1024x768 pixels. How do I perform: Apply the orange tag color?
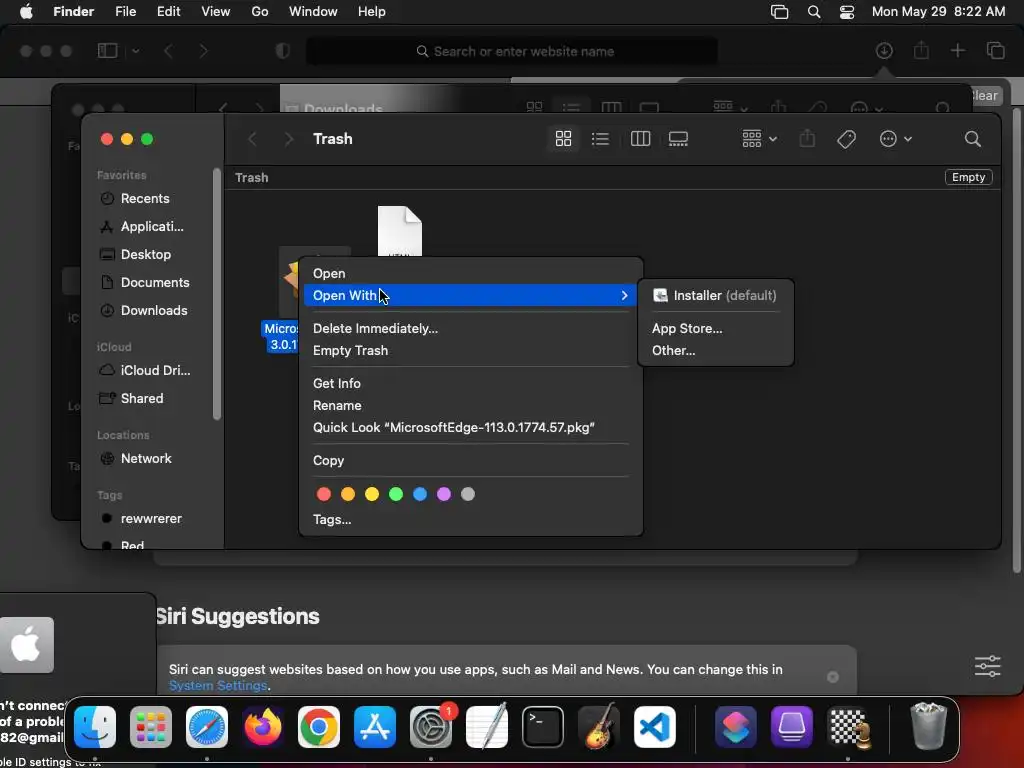click(x=348, y=494)
